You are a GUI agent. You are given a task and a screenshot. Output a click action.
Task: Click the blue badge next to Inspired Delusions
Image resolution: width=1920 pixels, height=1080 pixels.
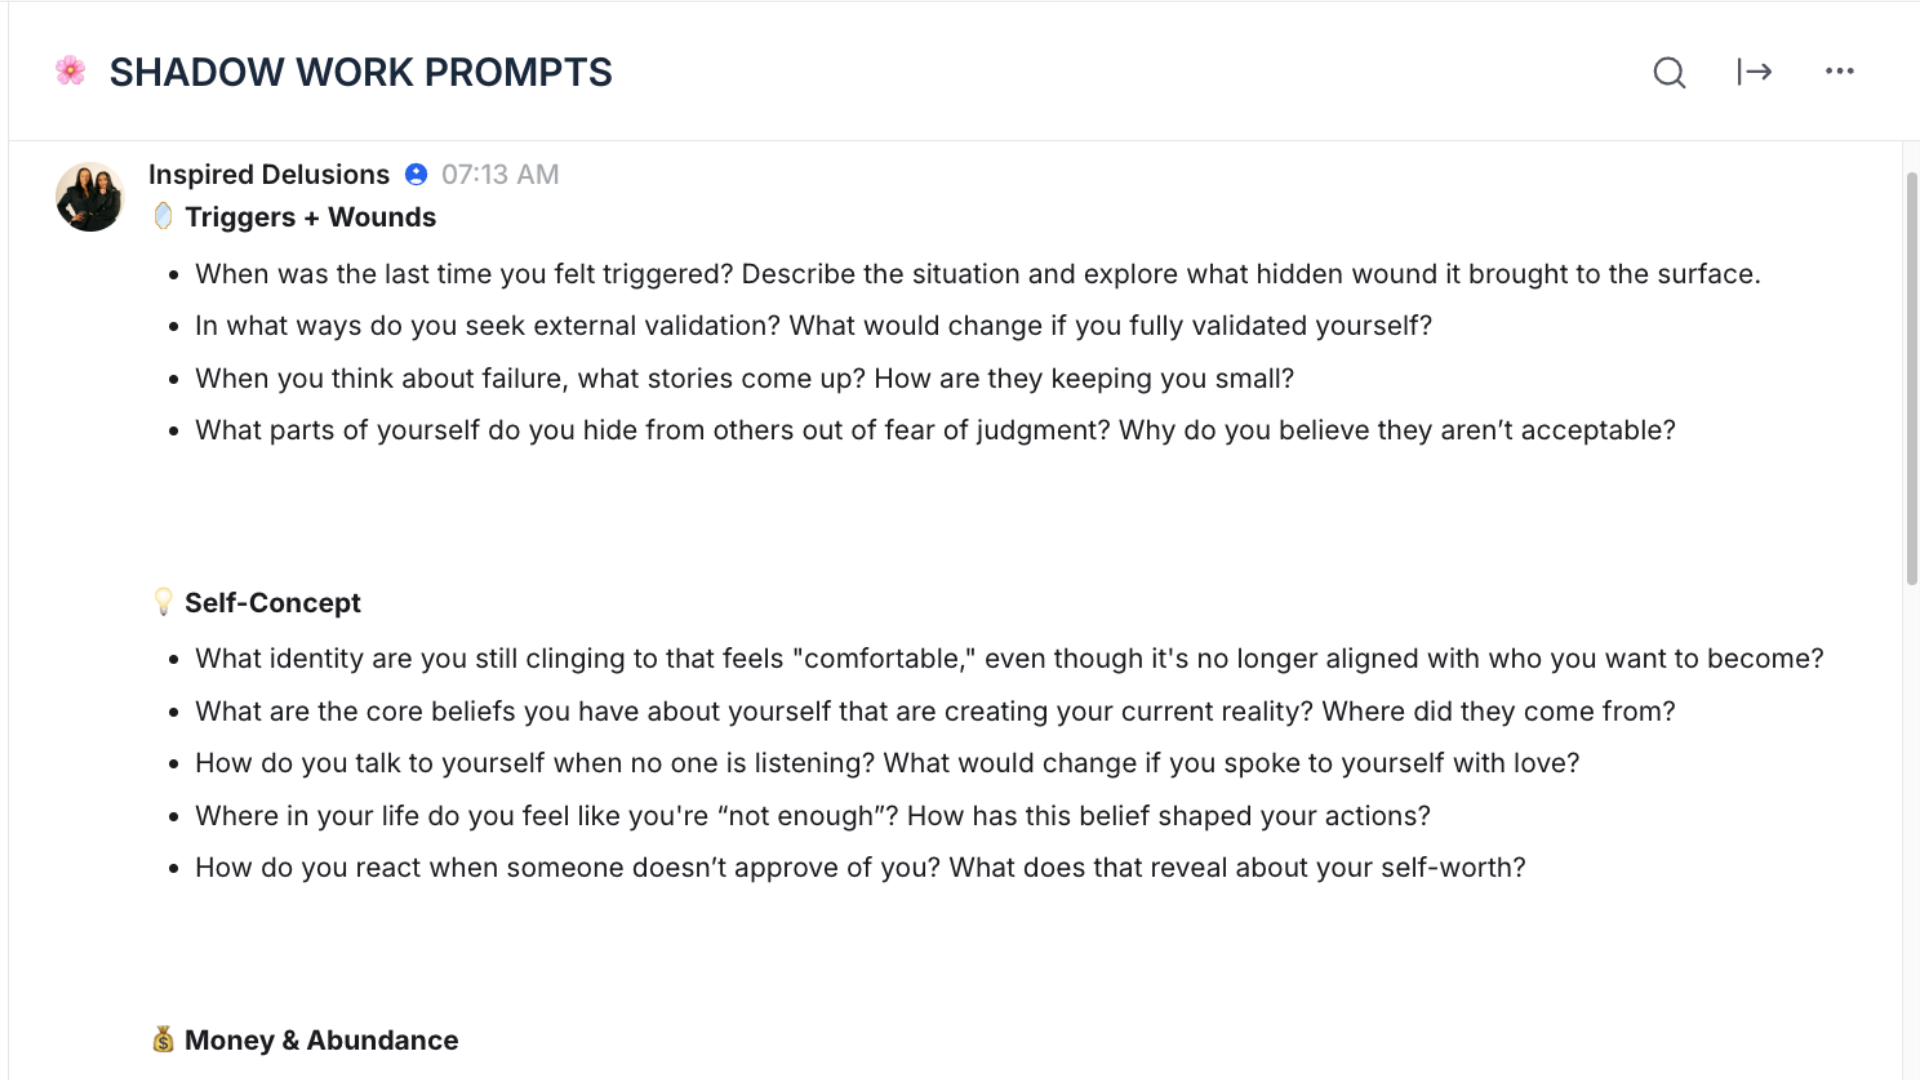[x=416, y=175]
